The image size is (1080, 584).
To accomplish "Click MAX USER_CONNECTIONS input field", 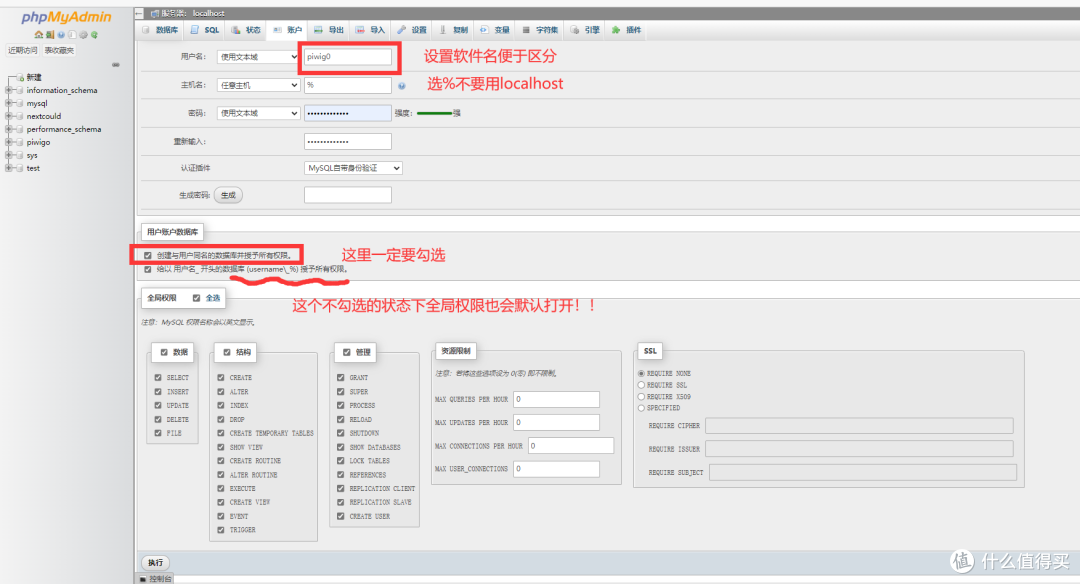I will (557, 469).
